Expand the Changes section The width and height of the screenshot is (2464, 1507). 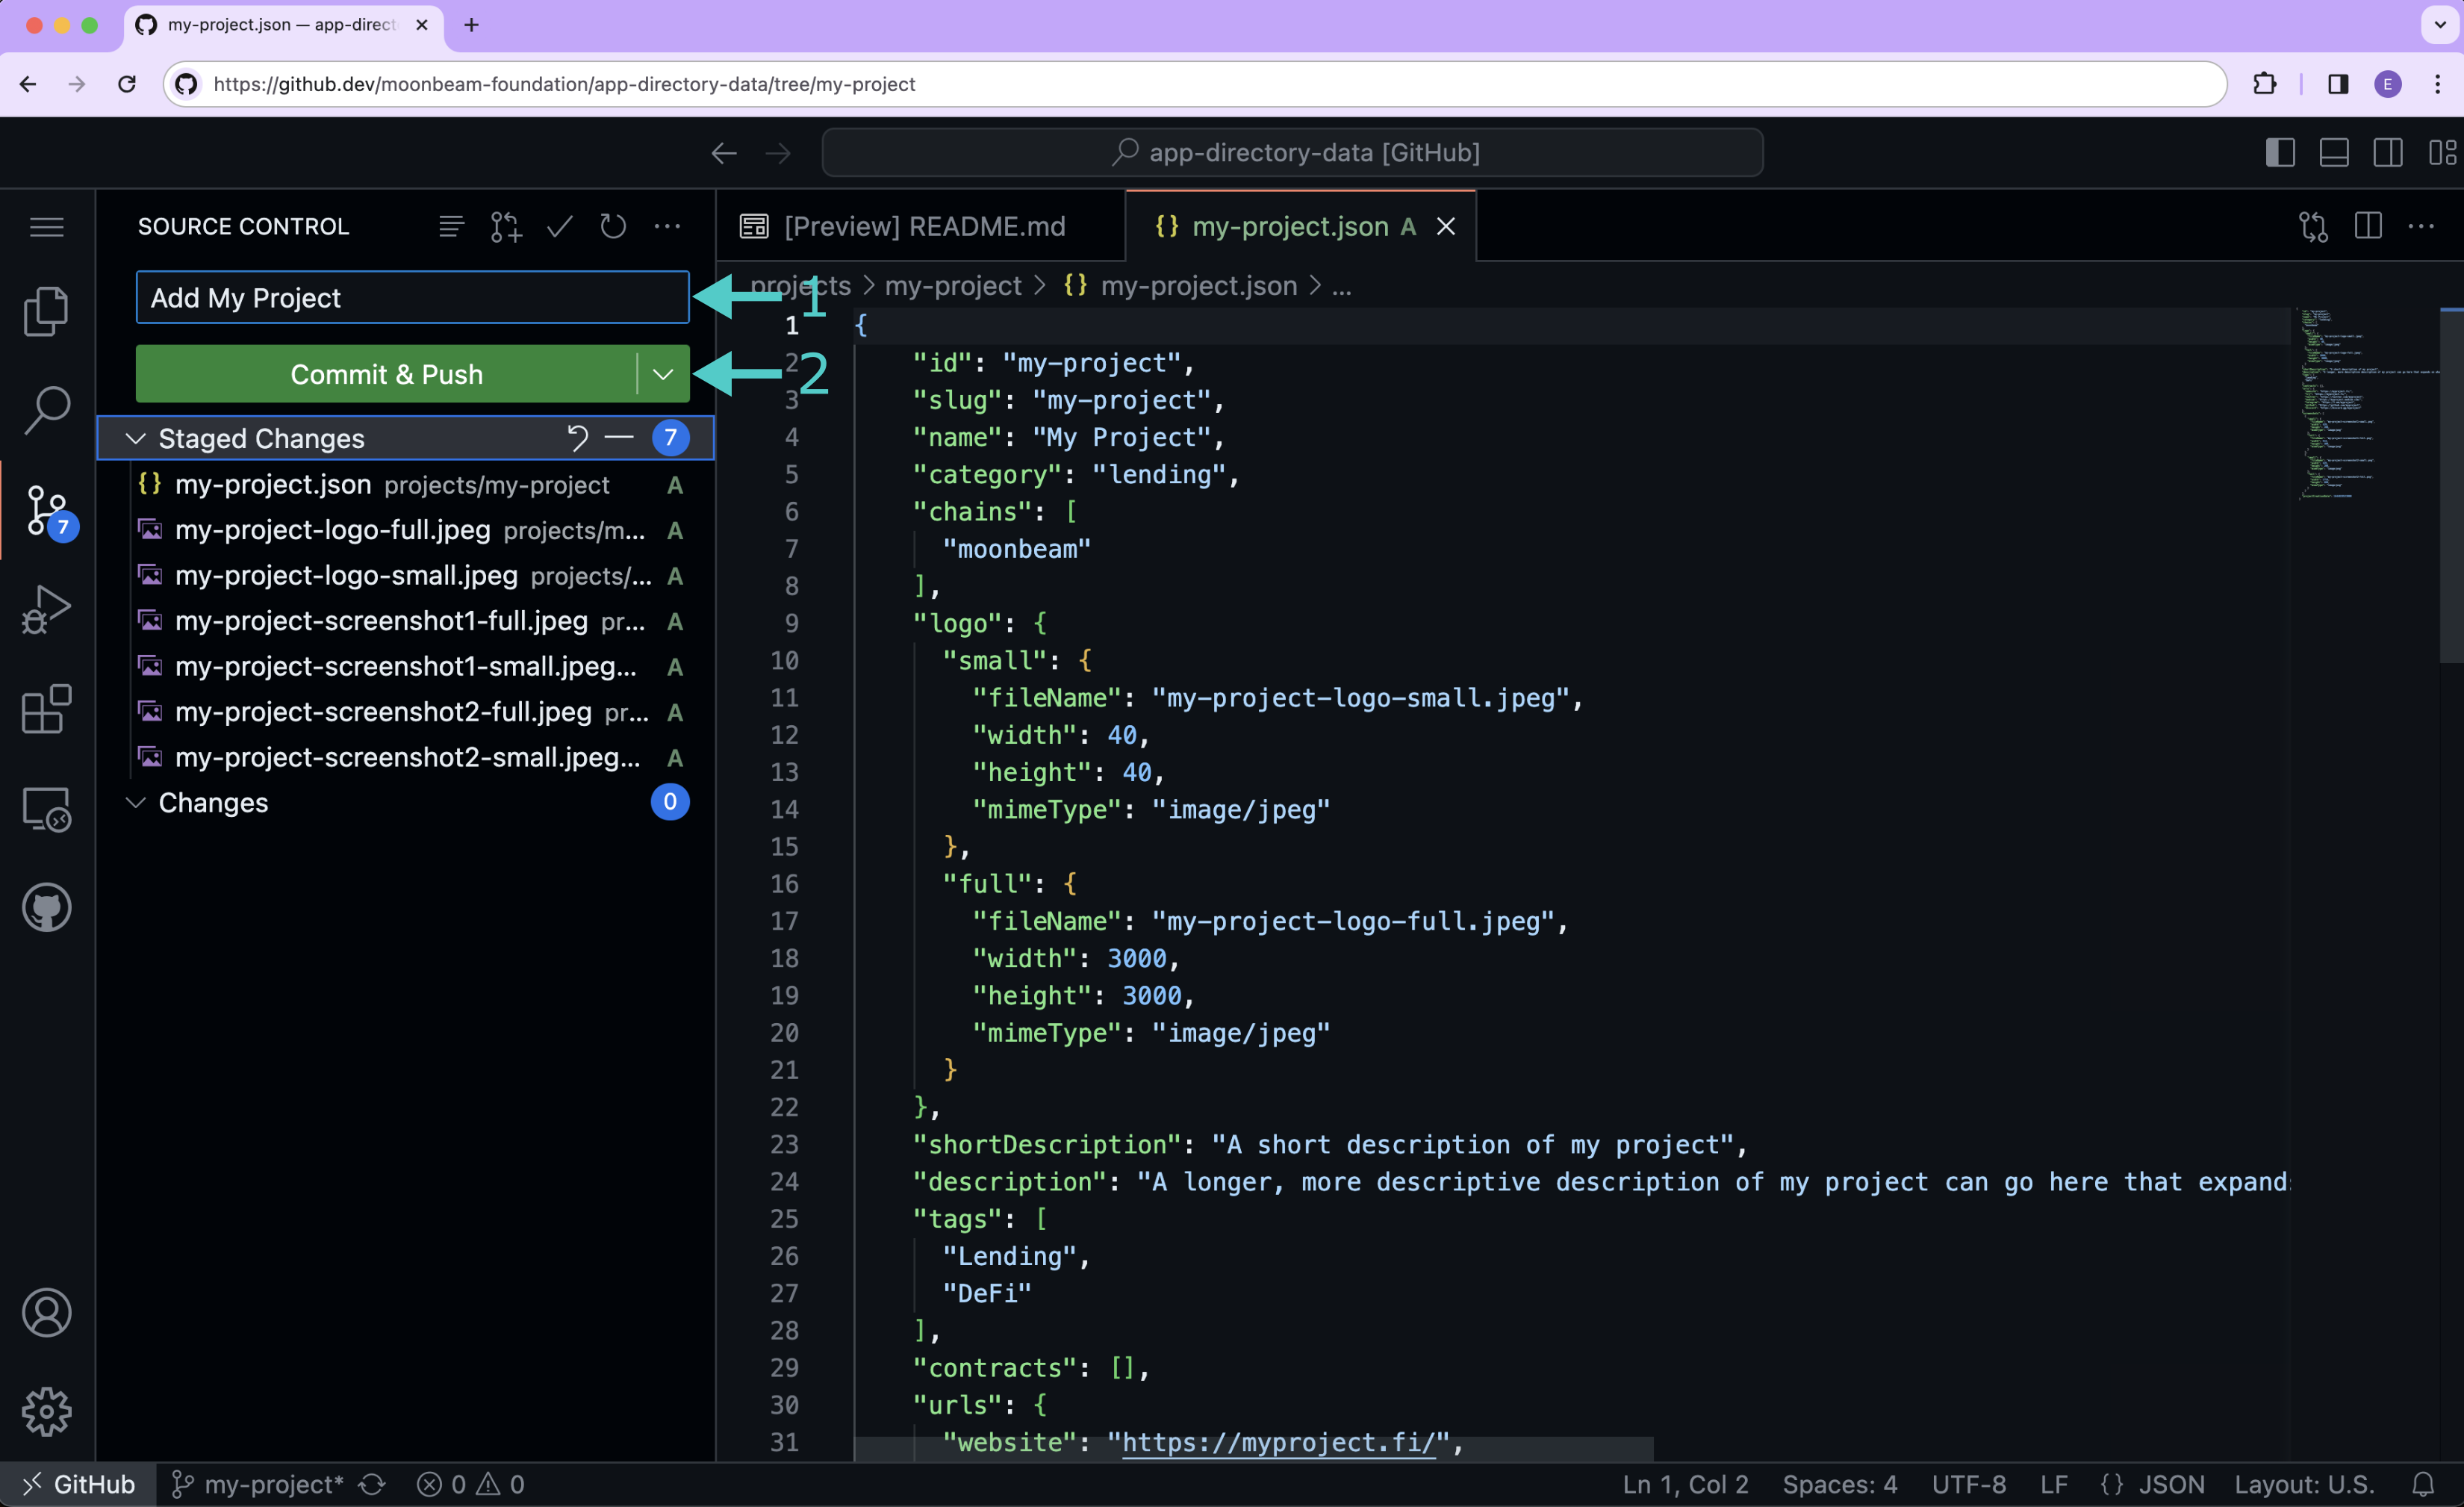coord(136,801)
